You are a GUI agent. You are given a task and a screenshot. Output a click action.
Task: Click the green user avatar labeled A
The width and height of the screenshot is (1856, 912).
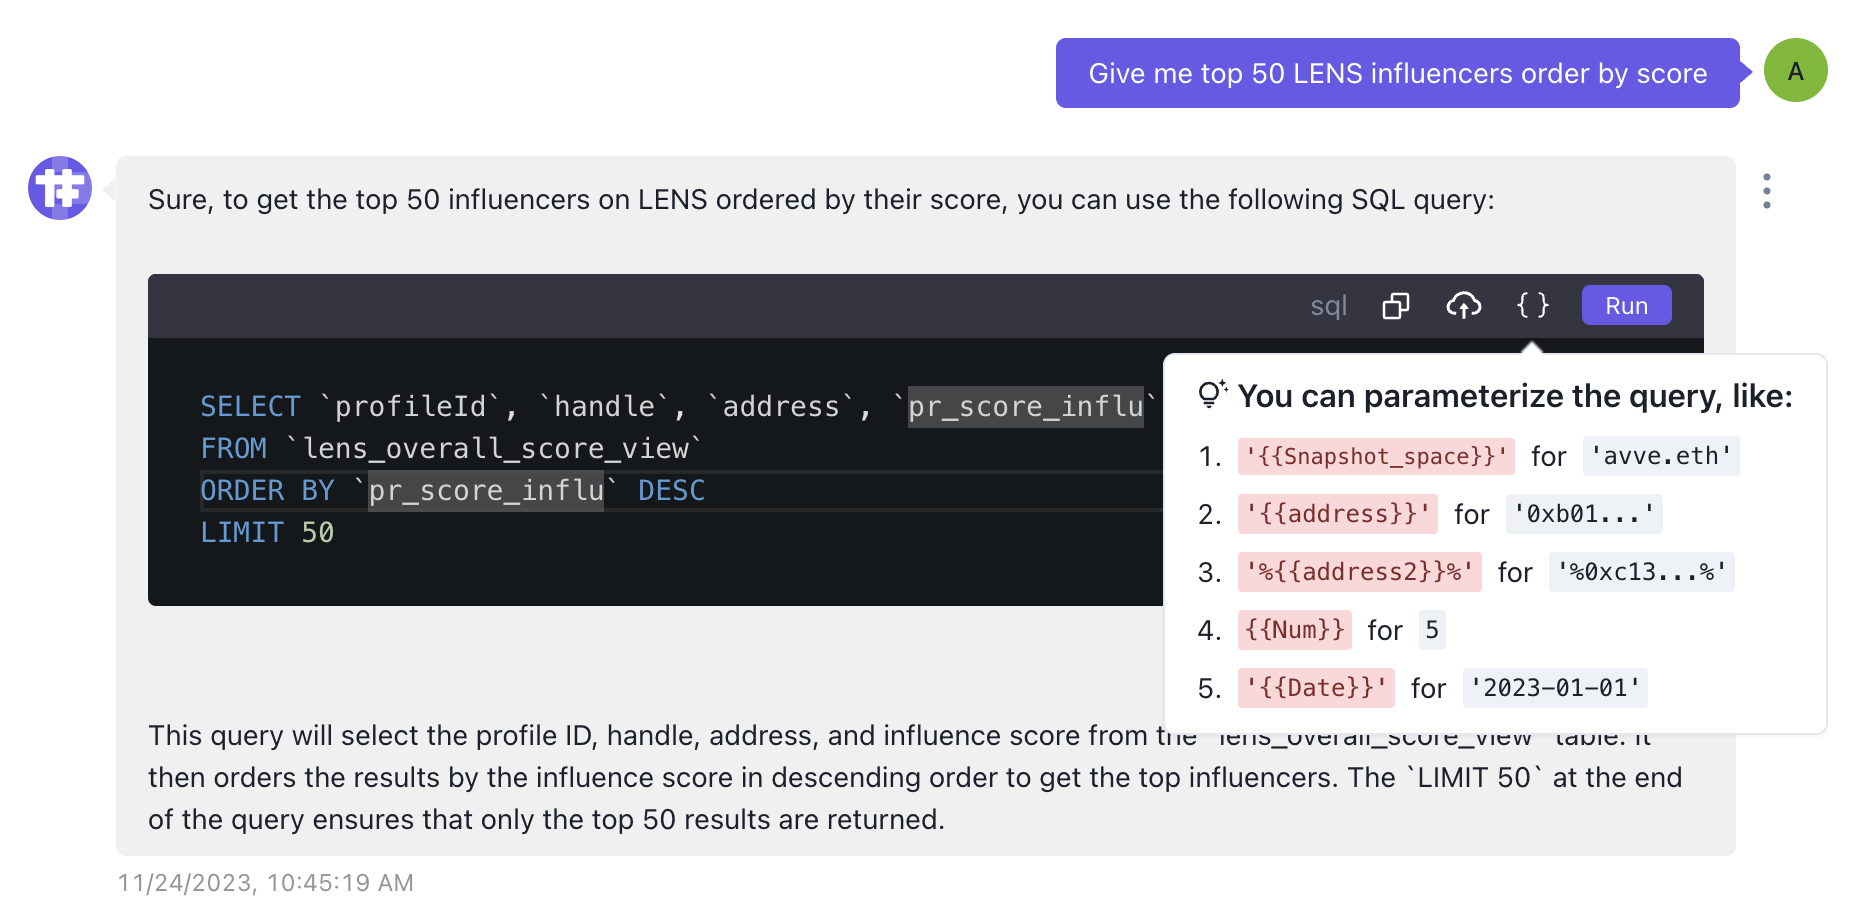1795,71
